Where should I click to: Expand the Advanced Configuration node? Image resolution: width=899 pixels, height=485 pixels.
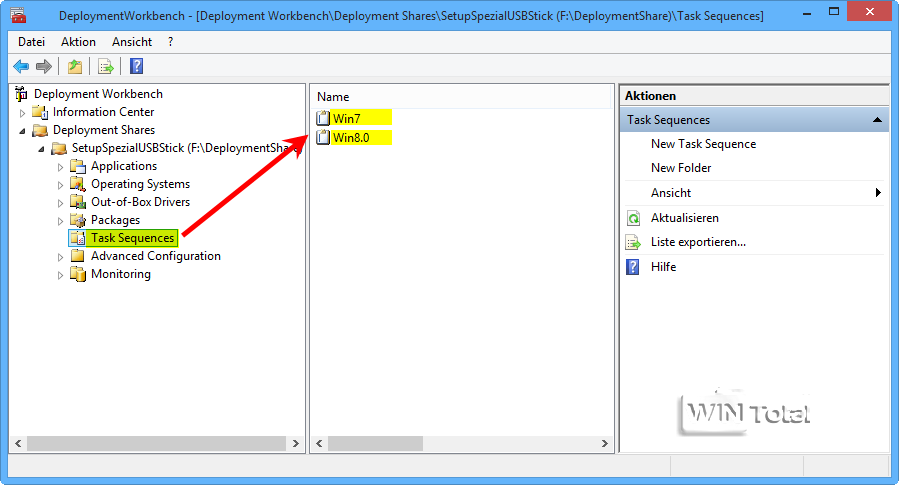tap(60, 257)
